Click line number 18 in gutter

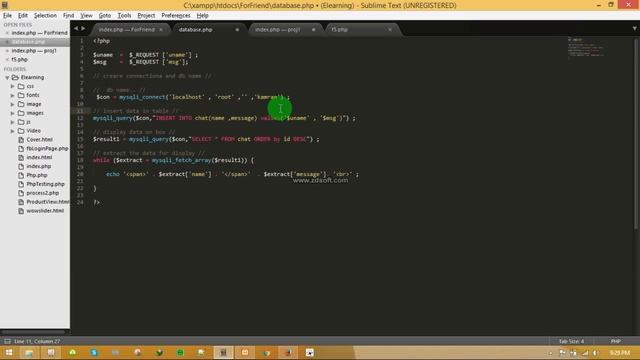(x=80, y=160)
